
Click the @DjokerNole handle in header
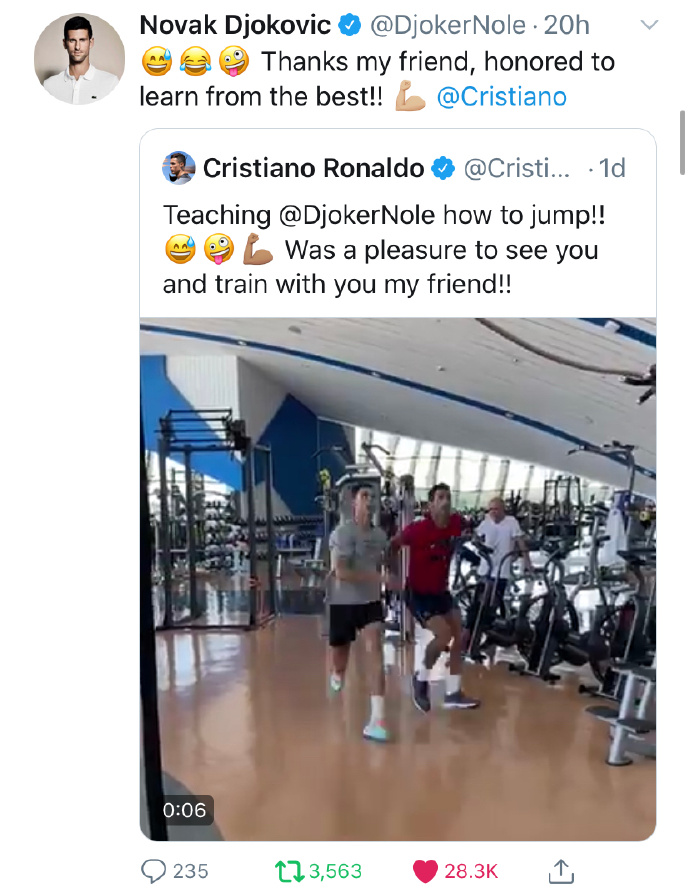pyautogui.click(x=448, y=25)
